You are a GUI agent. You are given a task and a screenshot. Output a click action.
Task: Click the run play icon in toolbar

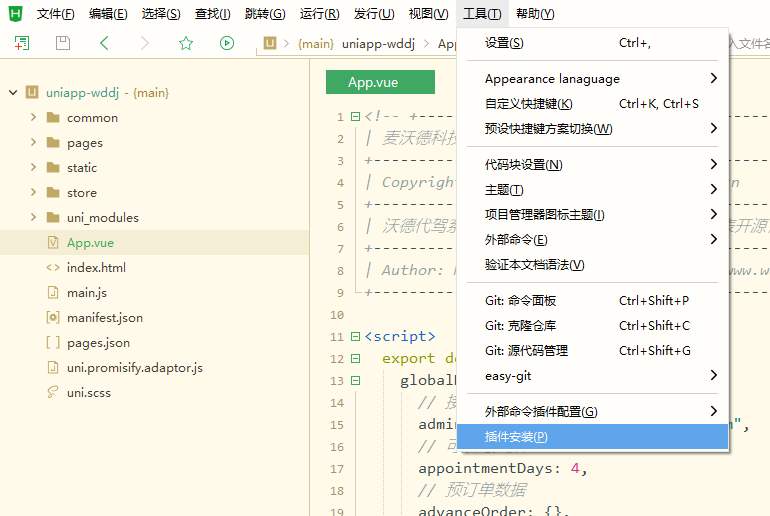point(226,43)
